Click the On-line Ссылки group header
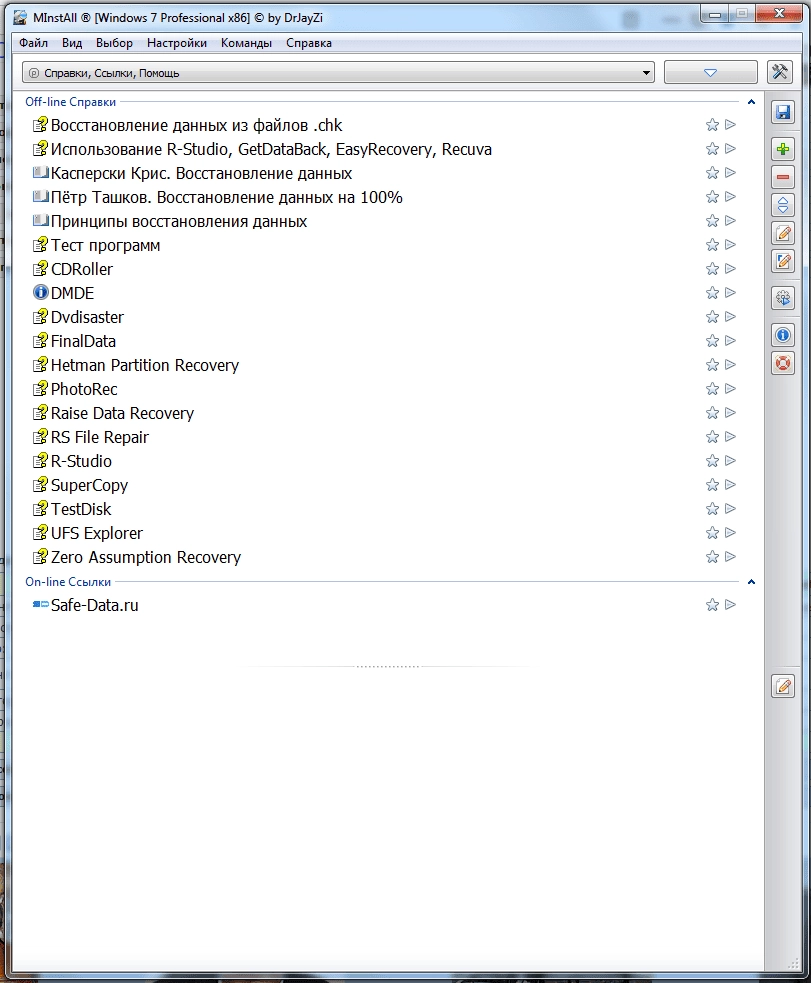 pos(68,582)
